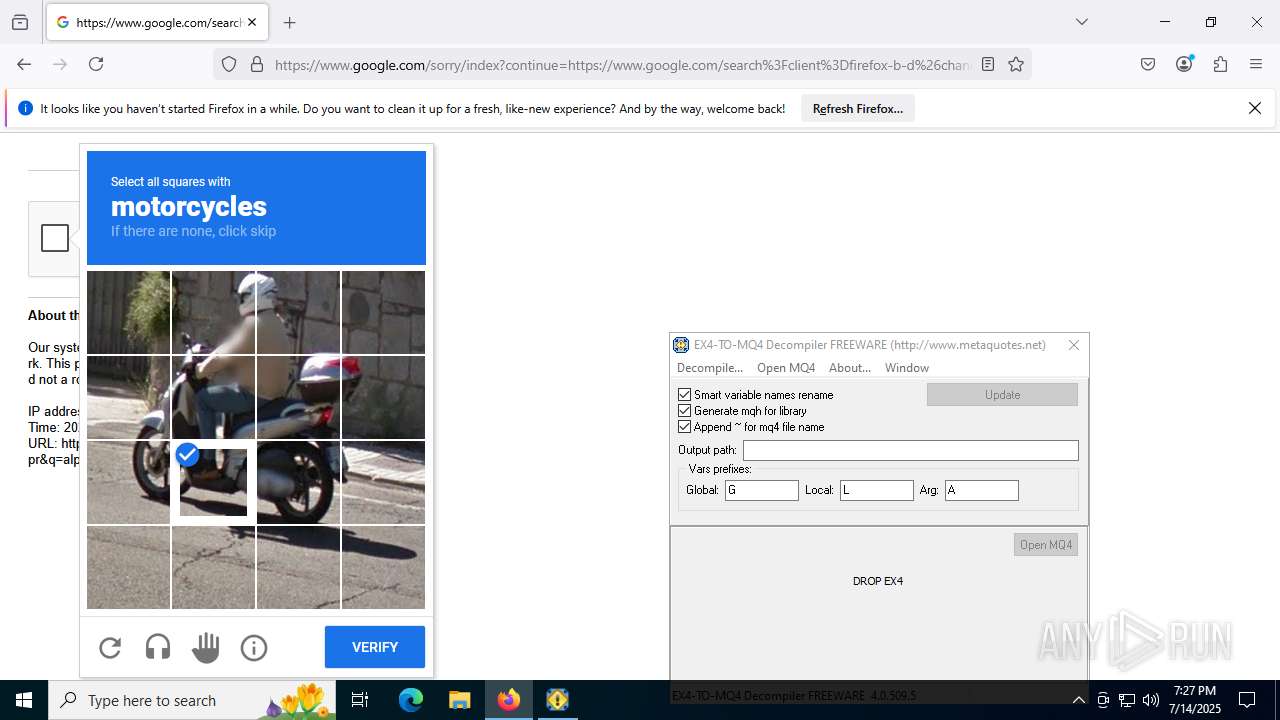The height and width of the screenshot is (720, 1280).
Task: Reload the captcha challenge
Action: [x=110, y=648]
